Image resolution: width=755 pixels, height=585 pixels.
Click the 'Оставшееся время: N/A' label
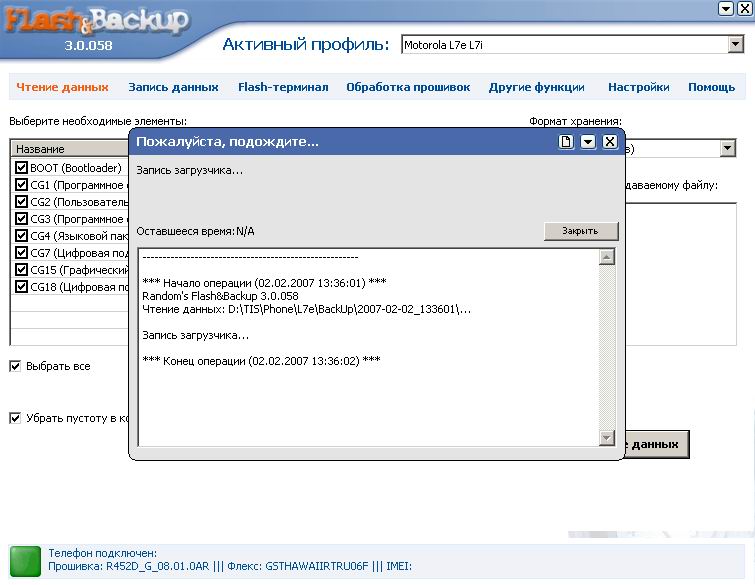(195, 231)
